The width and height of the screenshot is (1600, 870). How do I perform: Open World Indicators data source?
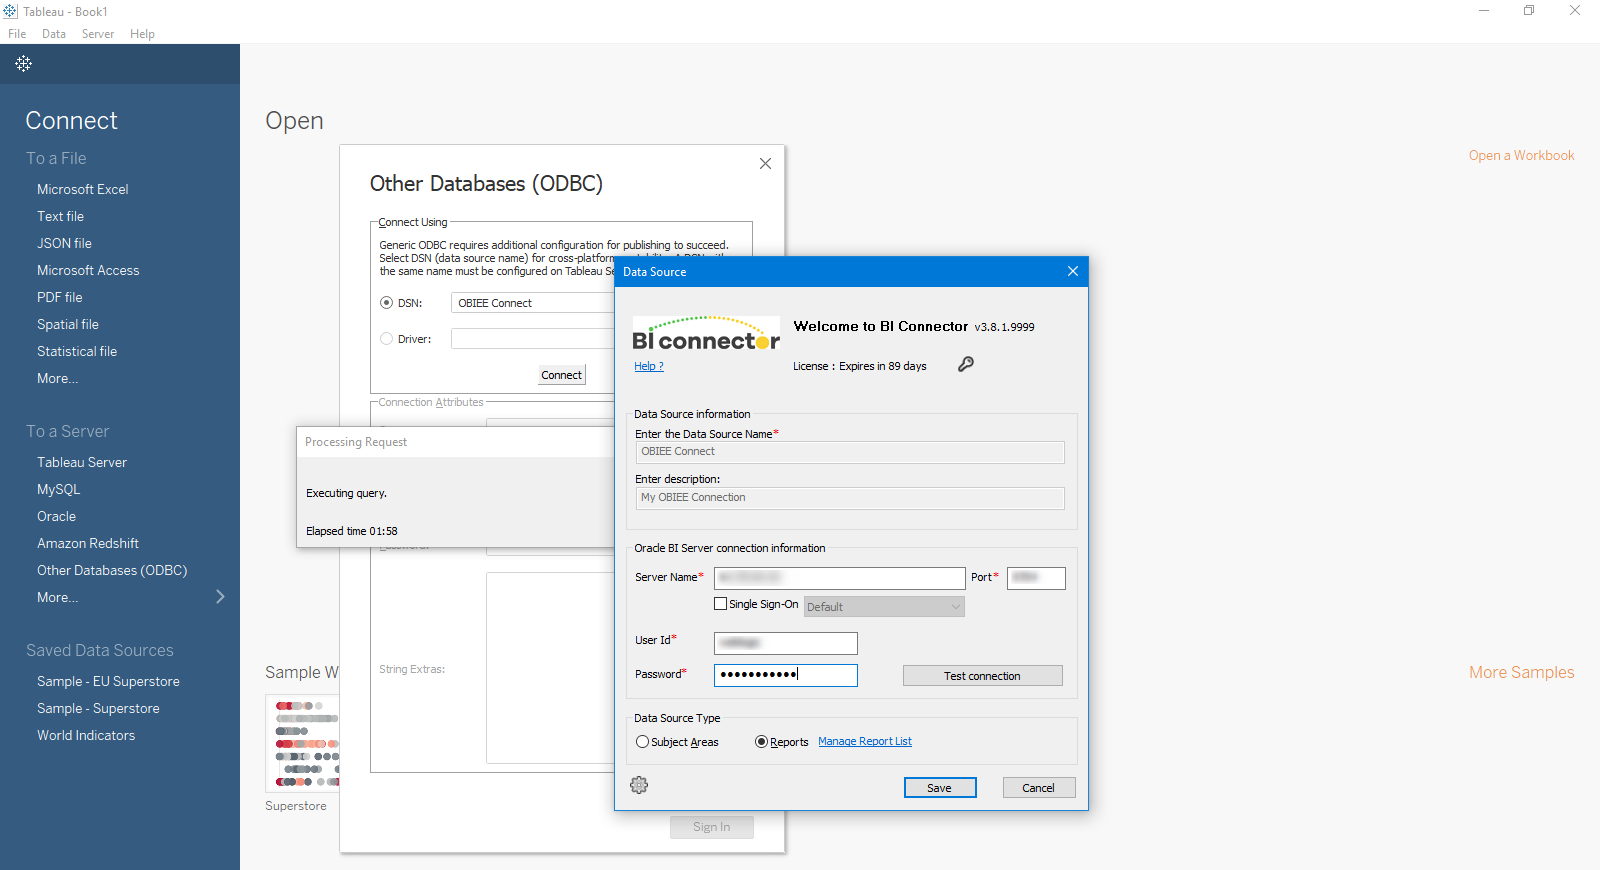86,735
